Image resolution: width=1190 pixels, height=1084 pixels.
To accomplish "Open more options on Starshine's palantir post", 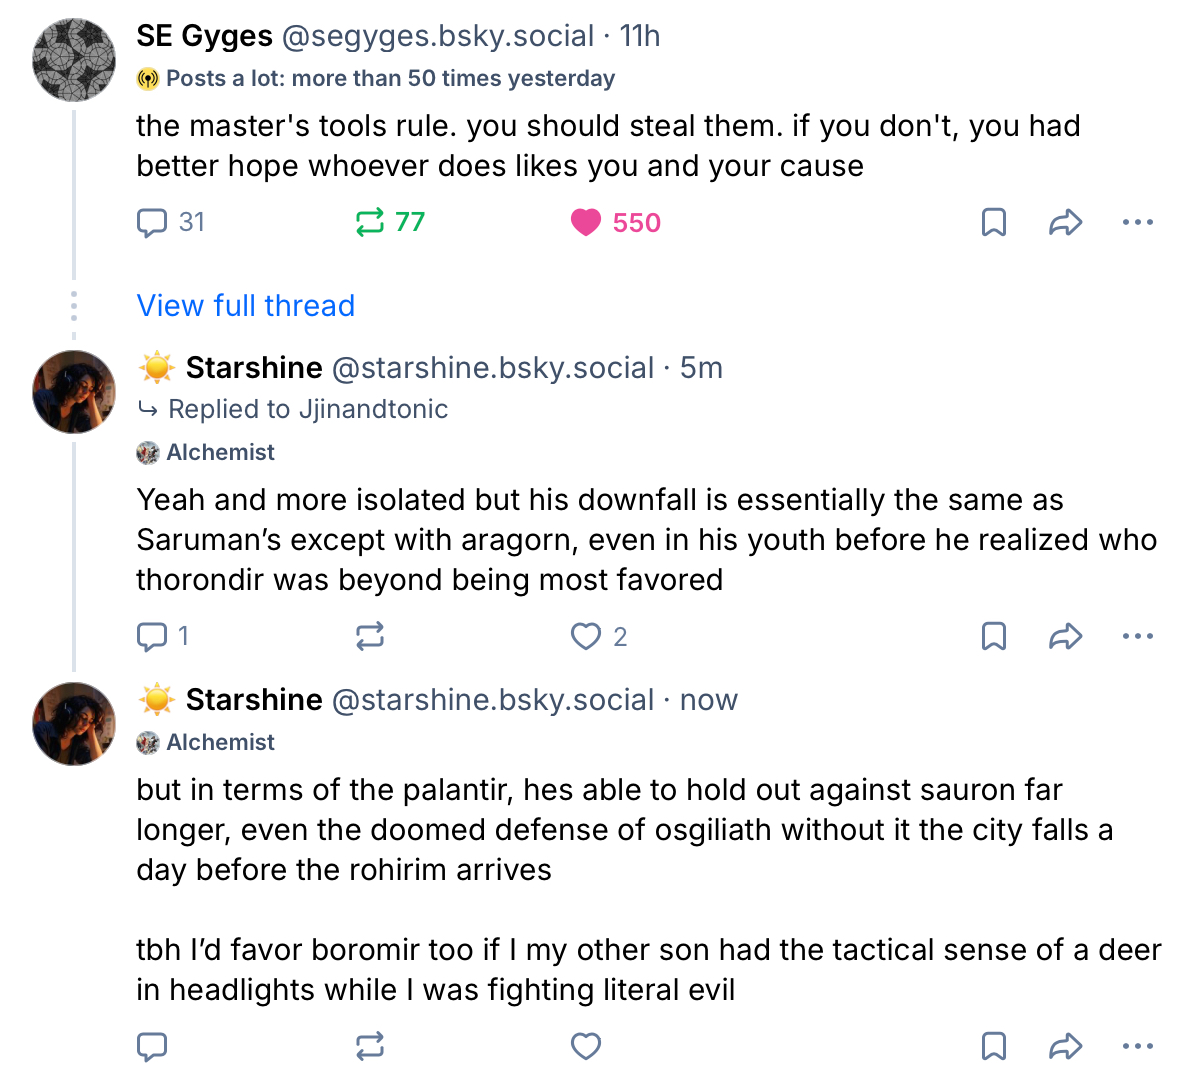I will click(x=1137, y=1046).
